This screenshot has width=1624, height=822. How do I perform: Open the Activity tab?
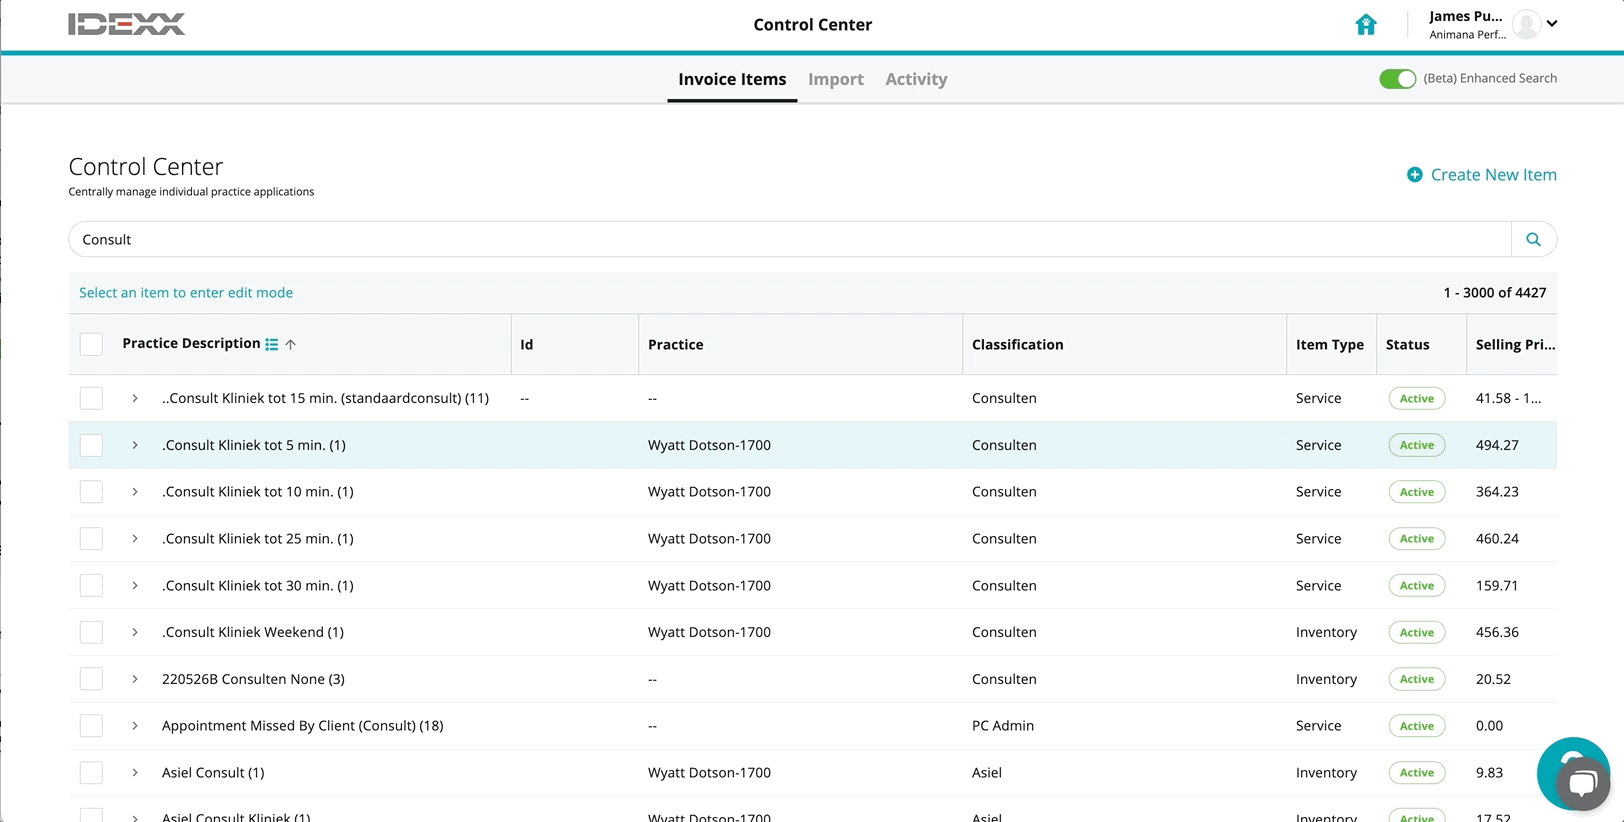[x=915, y=79]
